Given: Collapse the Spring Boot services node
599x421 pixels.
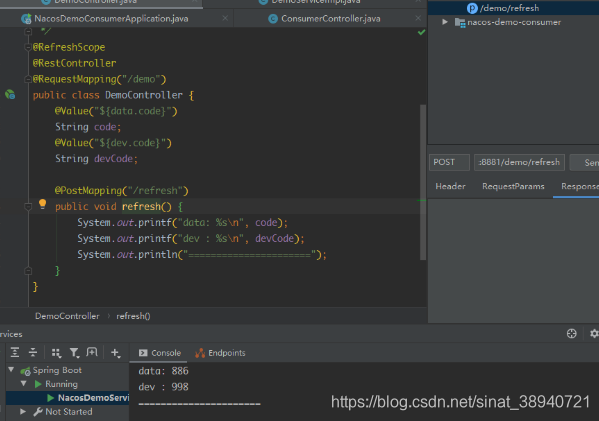Looking at the screenshot, I should point(11,370).
